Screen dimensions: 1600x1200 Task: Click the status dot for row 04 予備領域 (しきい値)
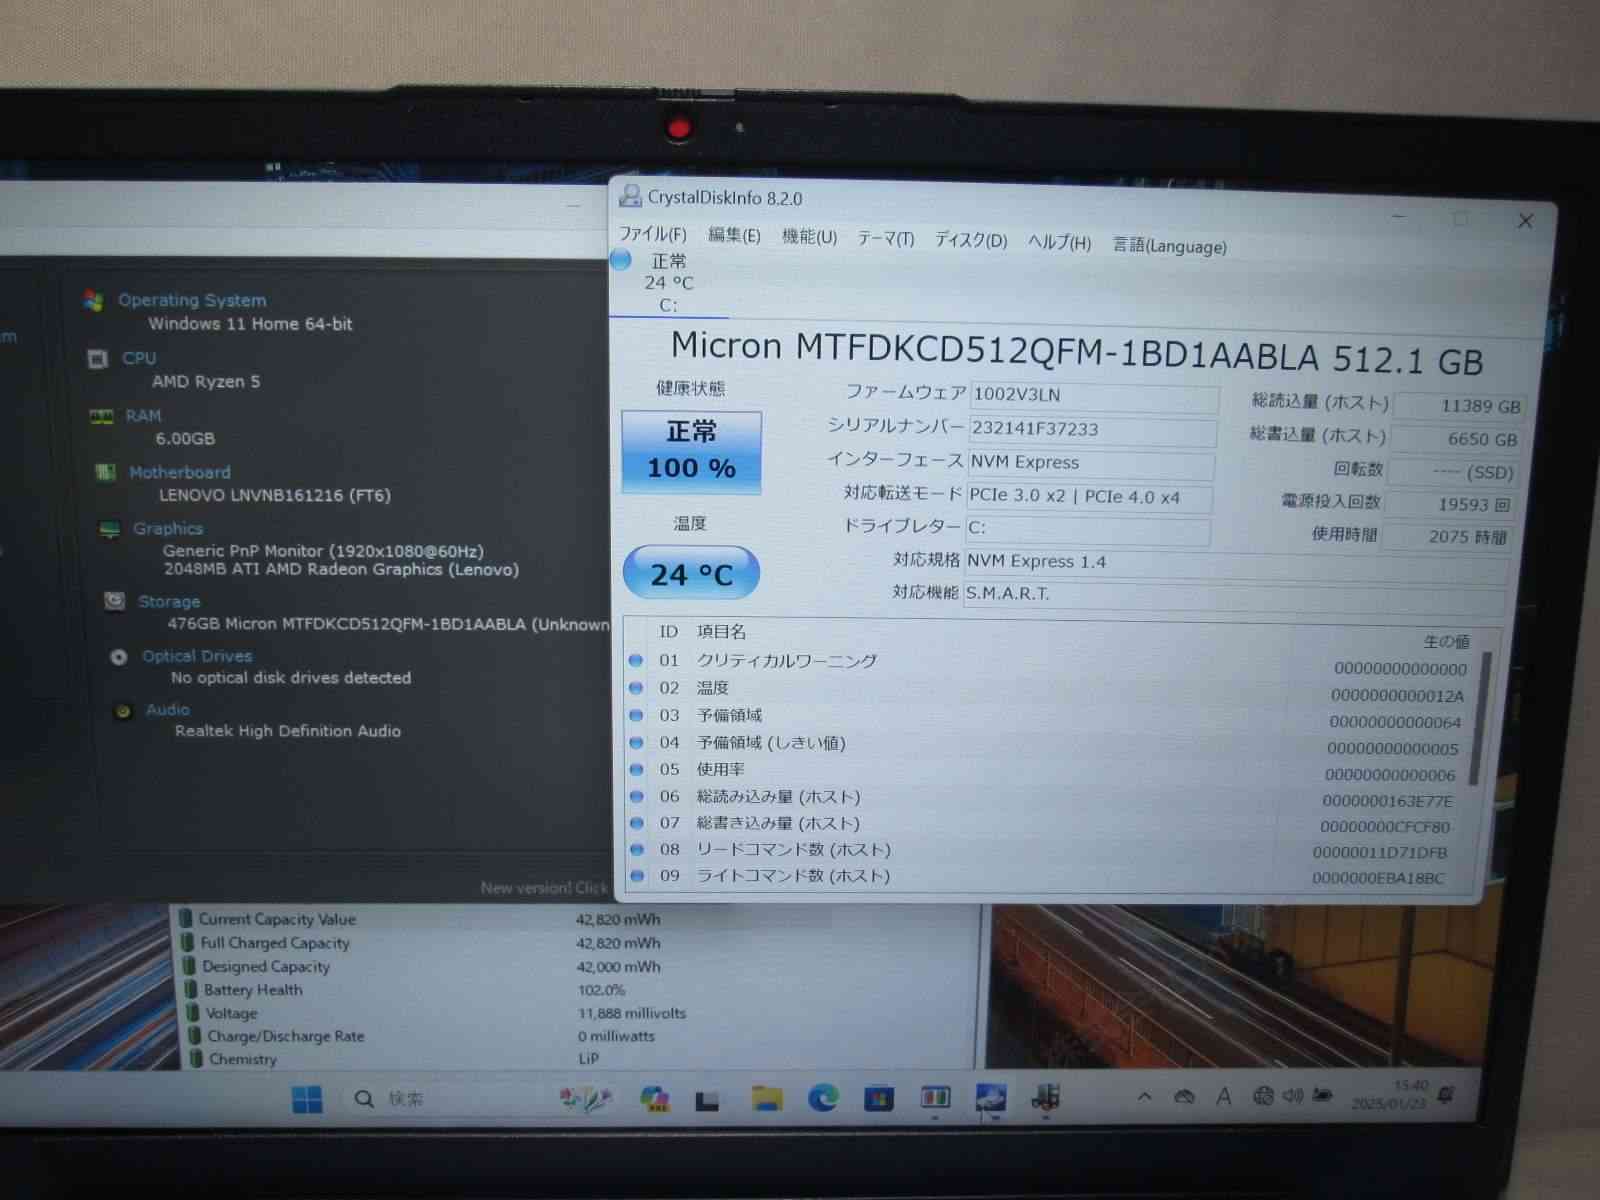(636, 742)
